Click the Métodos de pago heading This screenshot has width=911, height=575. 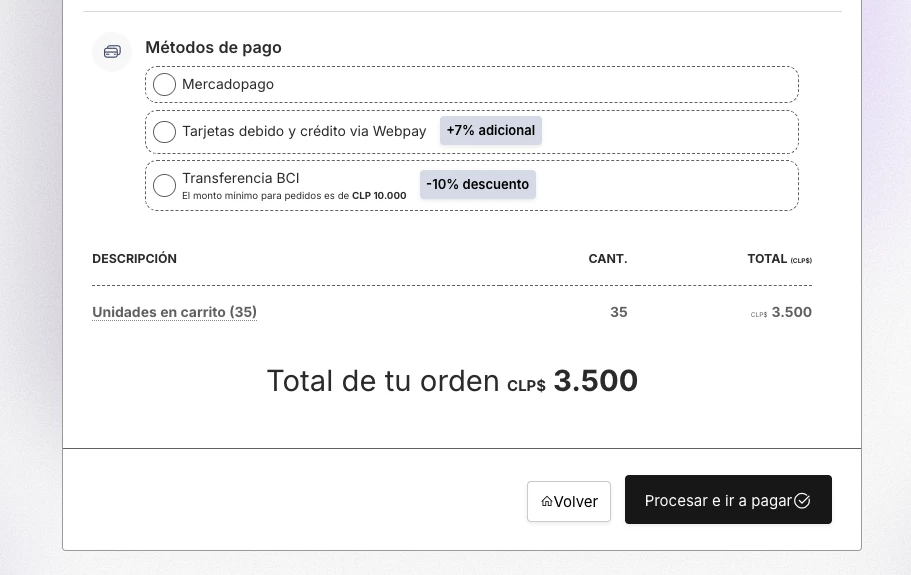213,47
